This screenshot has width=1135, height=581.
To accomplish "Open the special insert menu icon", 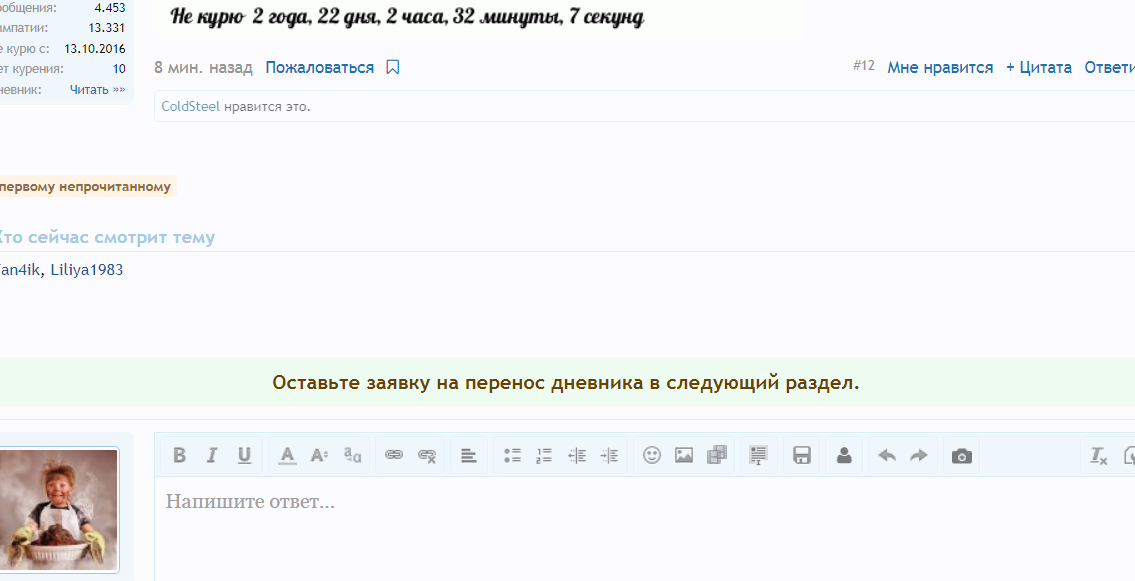I will click(758, 455).
